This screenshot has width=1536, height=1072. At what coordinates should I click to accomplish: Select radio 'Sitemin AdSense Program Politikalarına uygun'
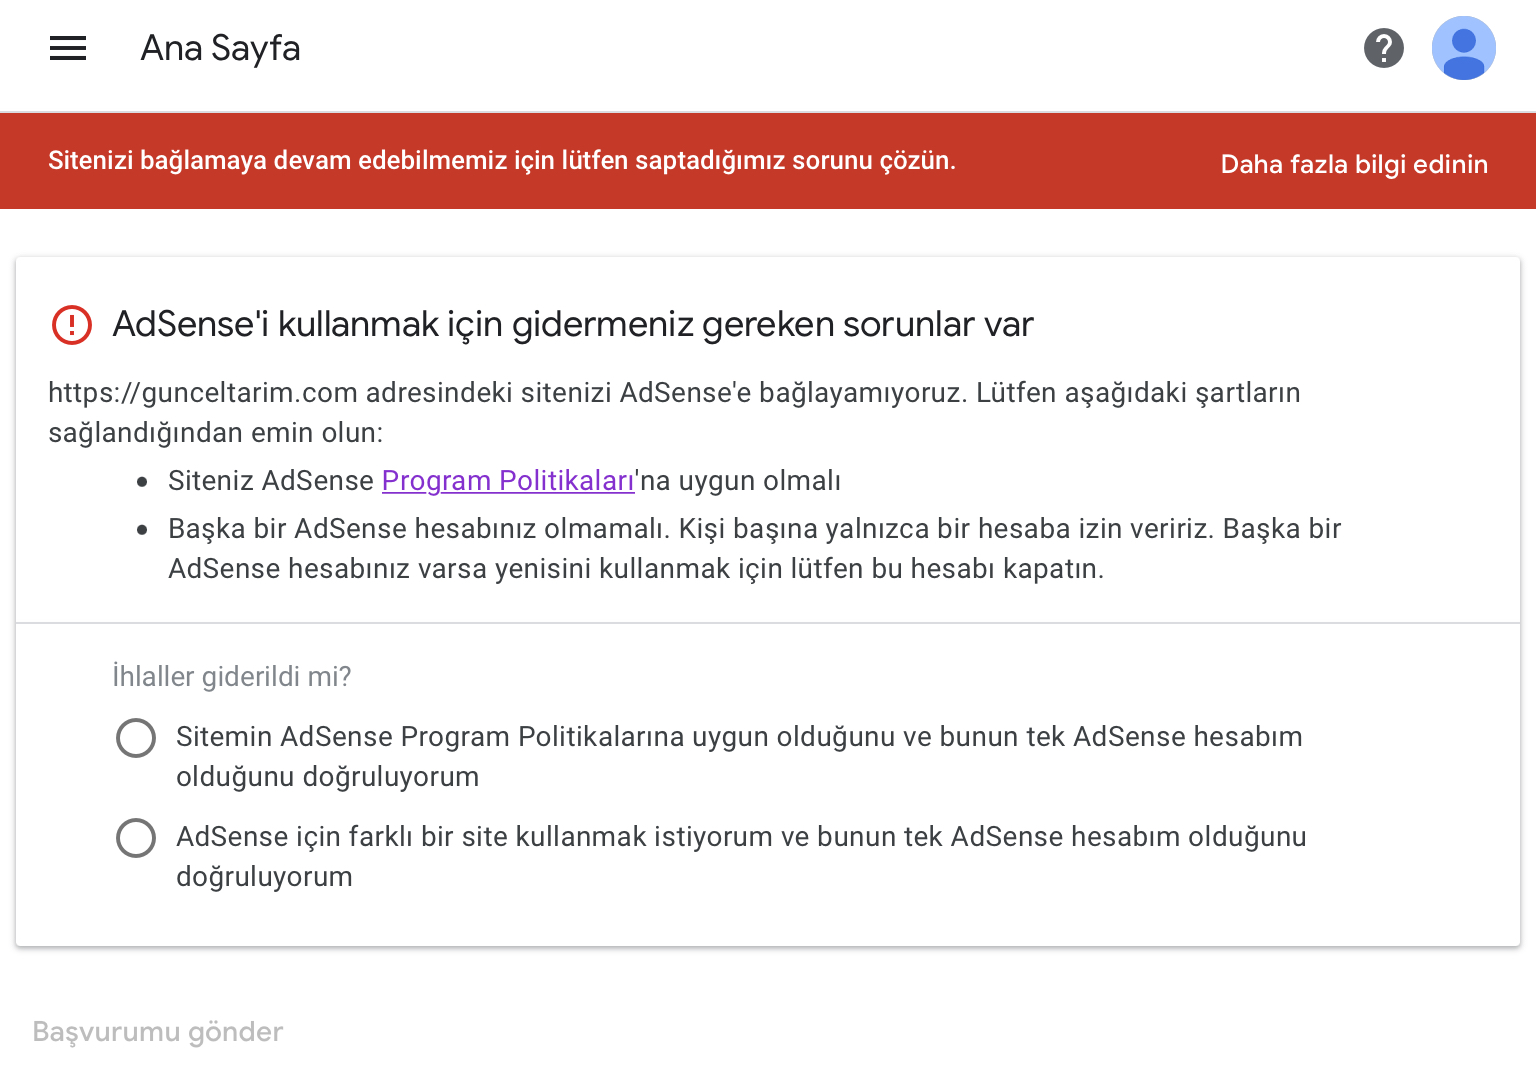pos(136,738)
